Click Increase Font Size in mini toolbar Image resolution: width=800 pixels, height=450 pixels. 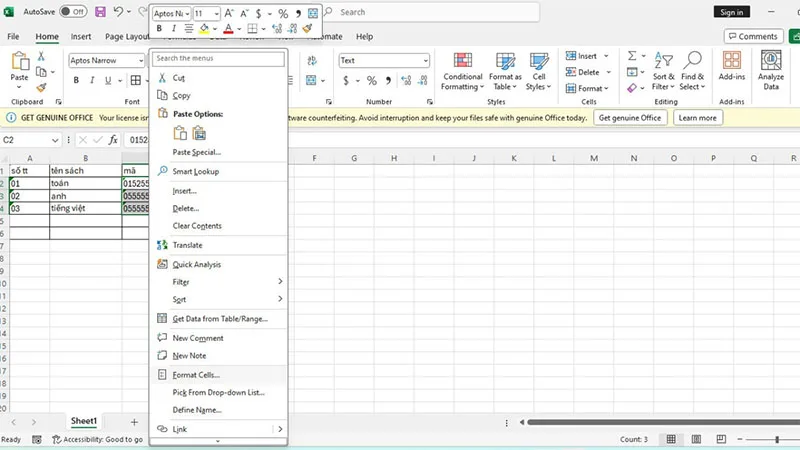point(229,13)
